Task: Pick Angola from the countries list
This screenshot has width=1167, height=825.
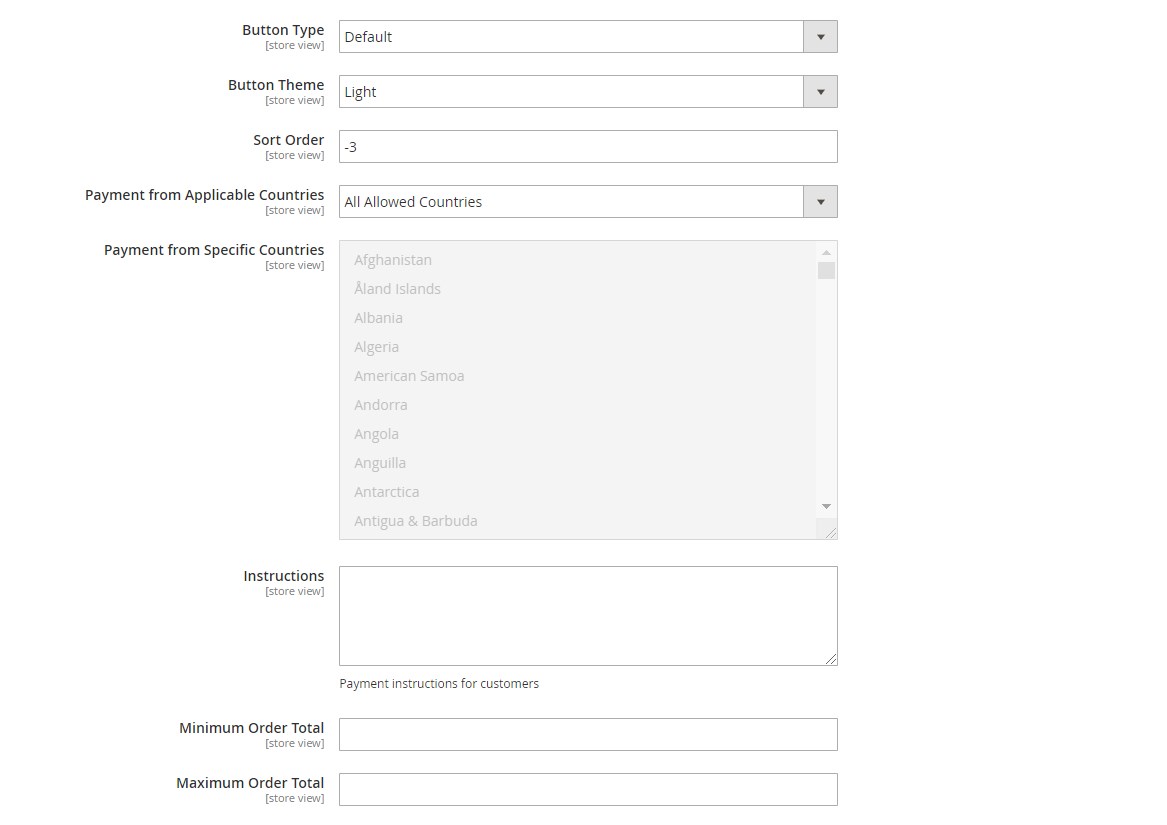Action: [376, 434]
